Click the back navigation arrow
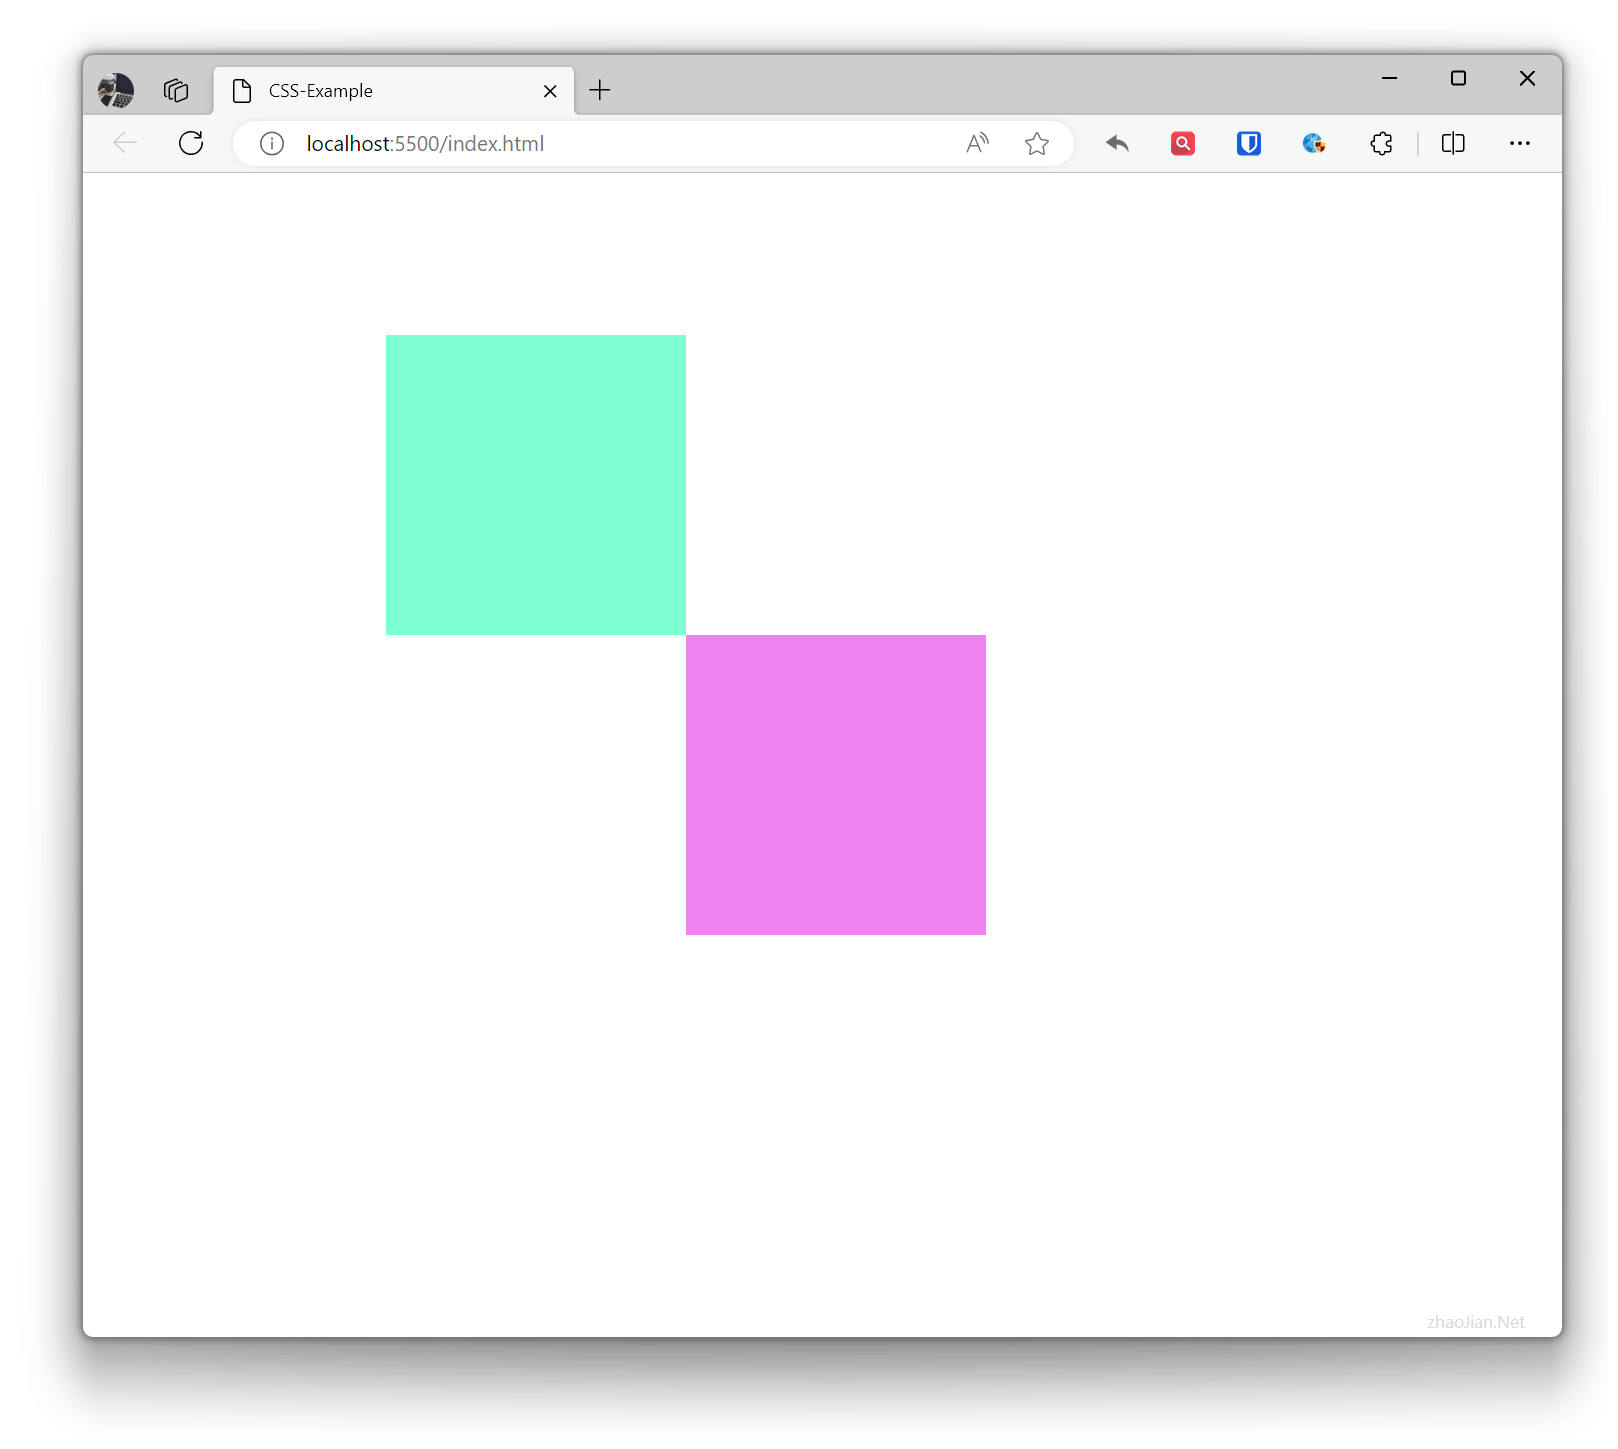This screenshot has height=1449, width=1618. (x=125, y=143)
